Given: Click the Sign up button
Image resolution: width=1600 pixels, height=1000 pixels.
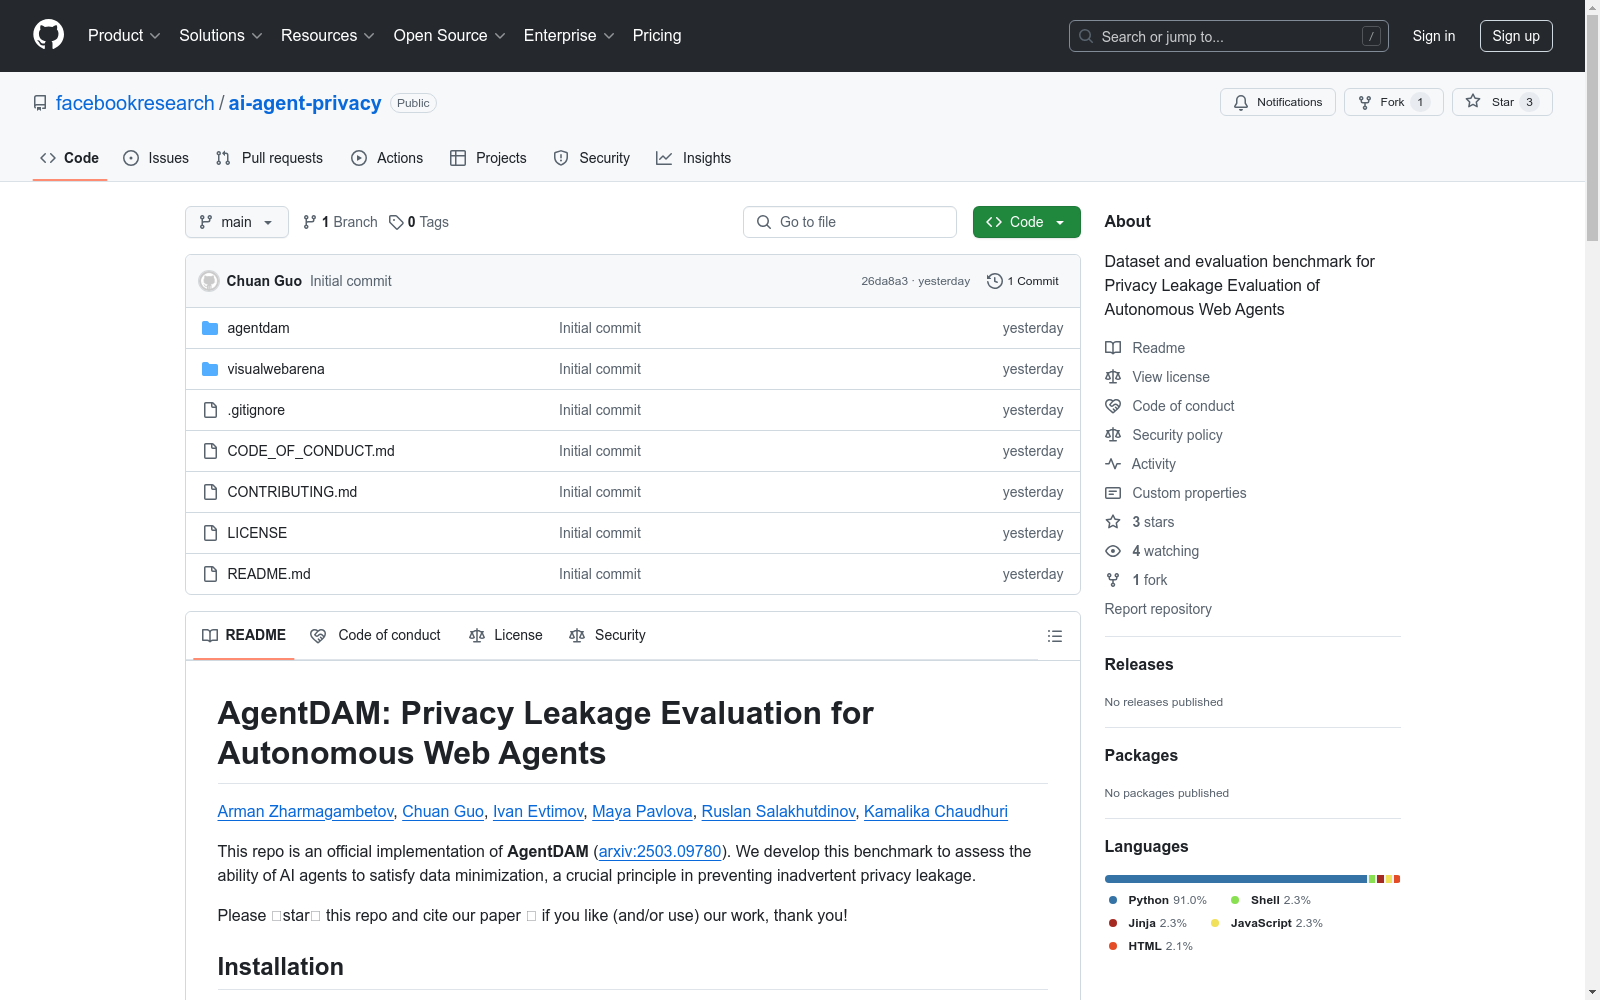Looking at the screenshot, I should [1516, 36].
